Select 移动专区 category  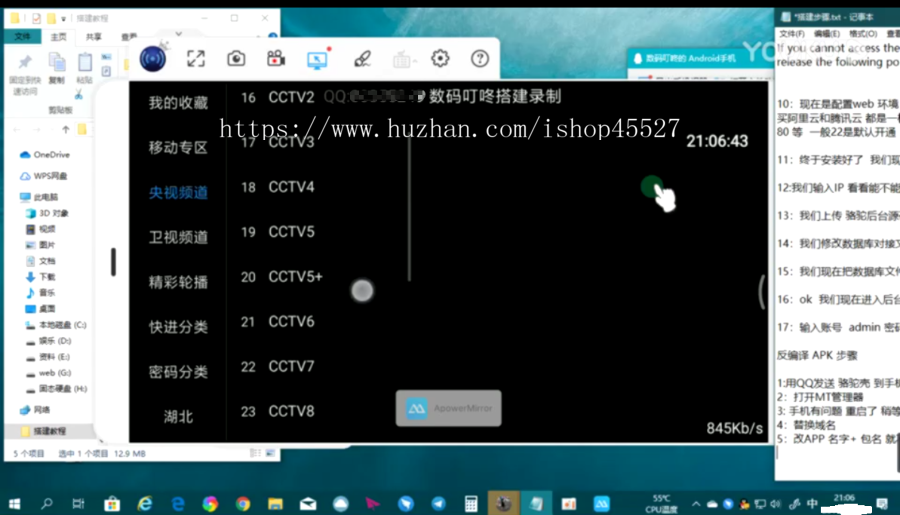click(x=178, y=148)
